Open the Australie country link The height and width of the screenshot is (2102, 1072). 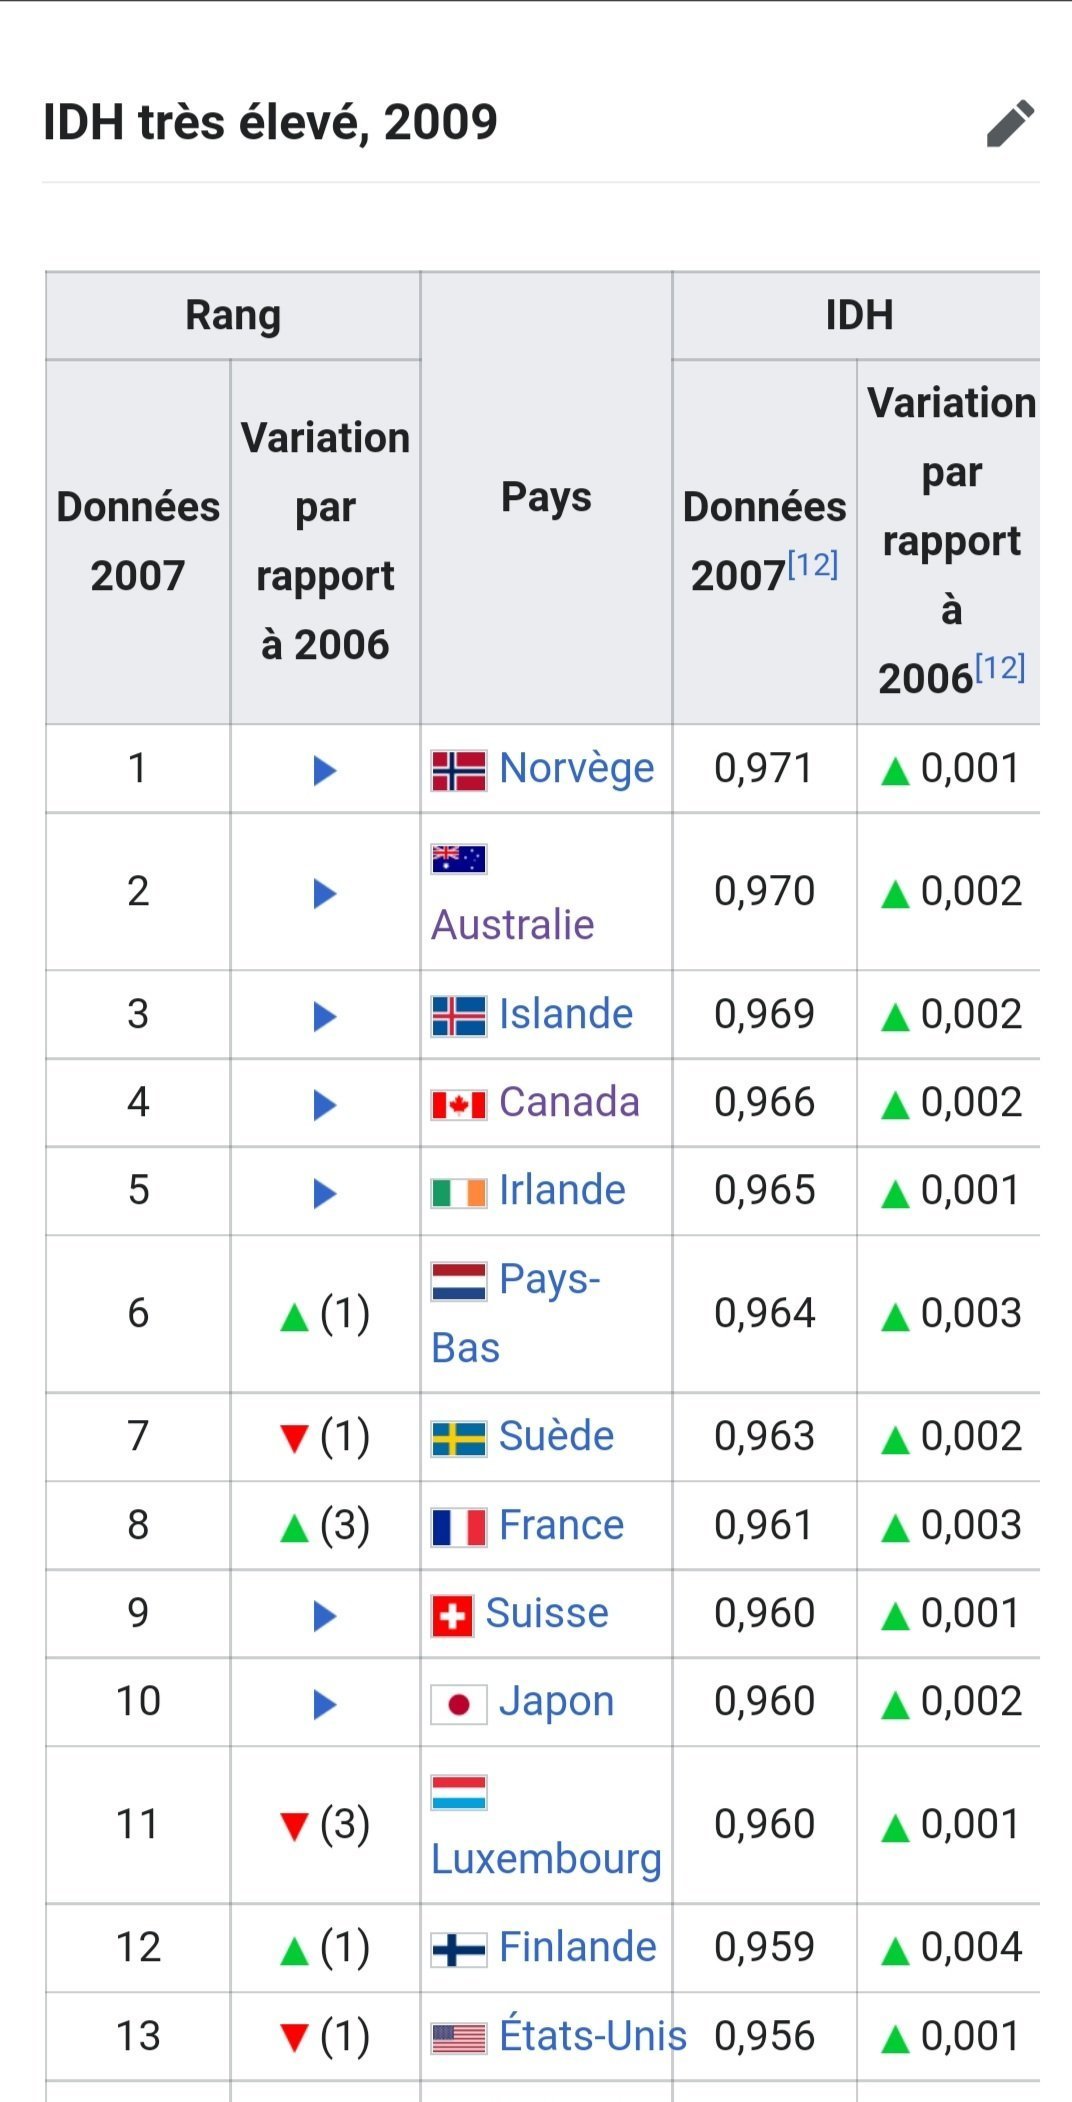click(x=512, y=925)
